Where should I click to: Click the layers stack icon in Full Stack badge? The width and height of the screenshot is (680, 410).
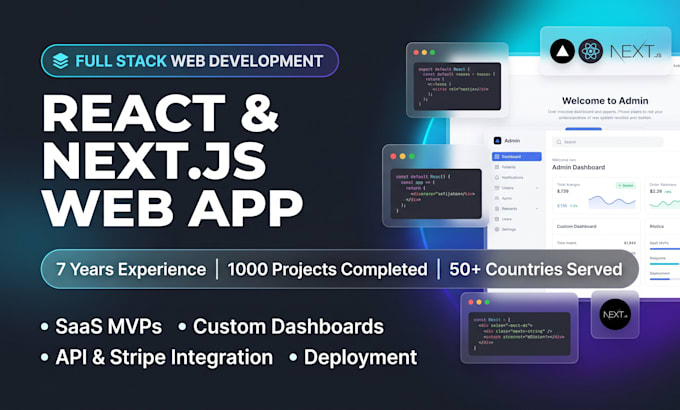tap(61, 61)
